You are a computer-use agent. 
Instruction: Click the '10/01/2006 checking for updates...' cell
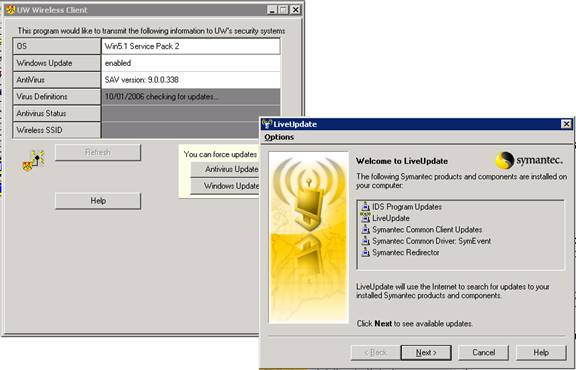pos(191,97)
